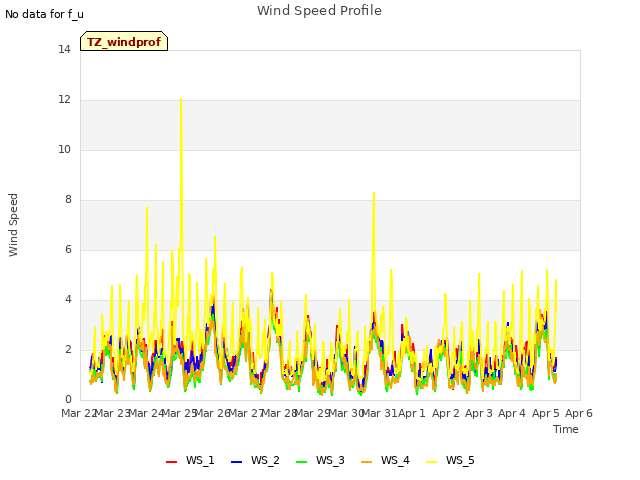Click the yellow WS_5 legend color marker
The width and height of the screenshot is (640, 480).
pyautogui.click(x=431, y=462)
